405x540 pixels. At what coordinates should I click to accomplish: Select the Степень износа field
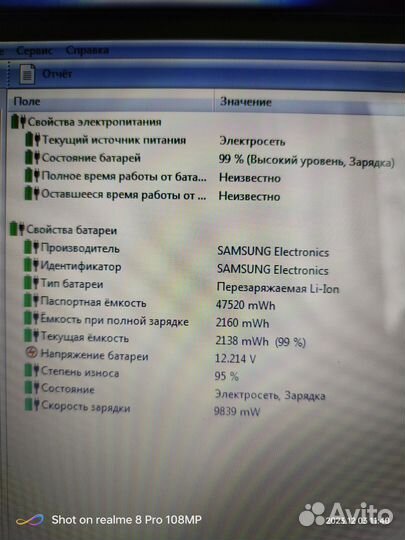80,372
